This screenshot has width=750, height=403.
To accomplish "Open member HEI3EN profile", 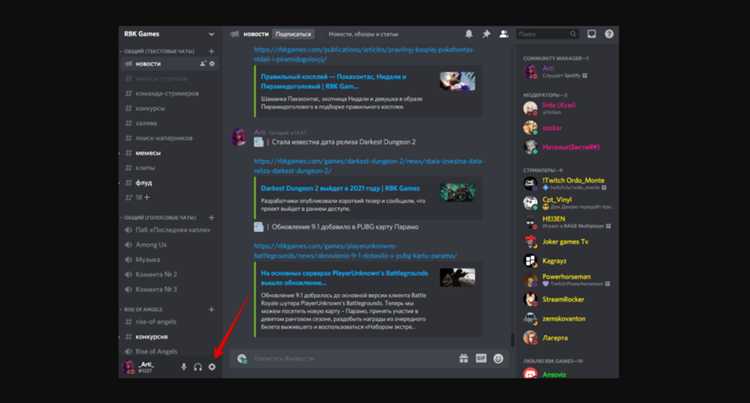I will (568, 222).
